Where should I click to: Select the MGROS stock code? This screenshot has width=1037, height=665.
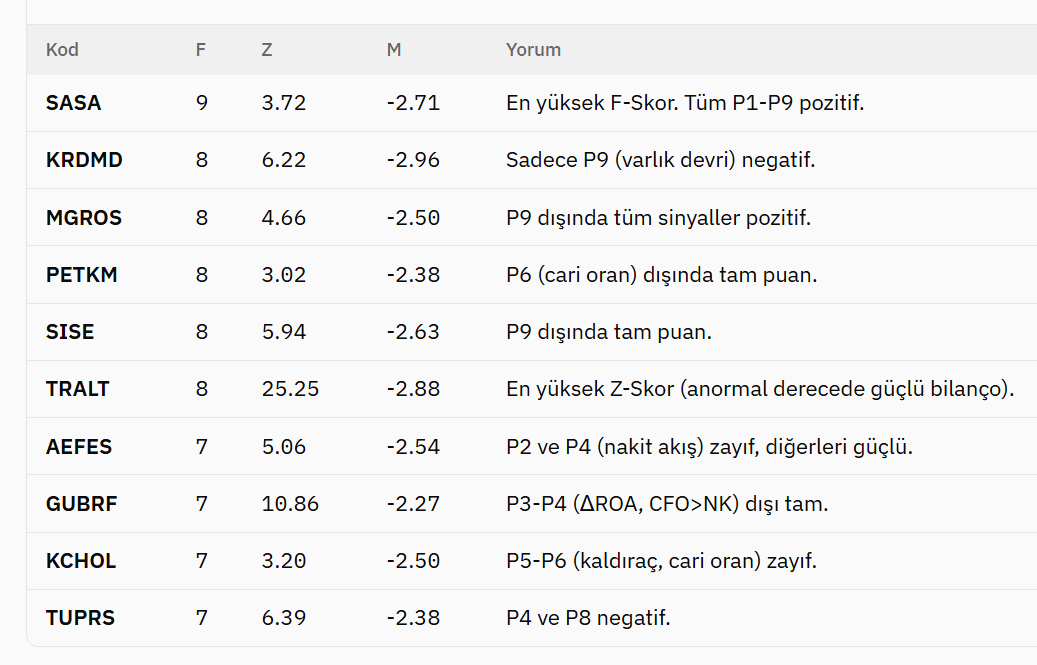(84, 217)
